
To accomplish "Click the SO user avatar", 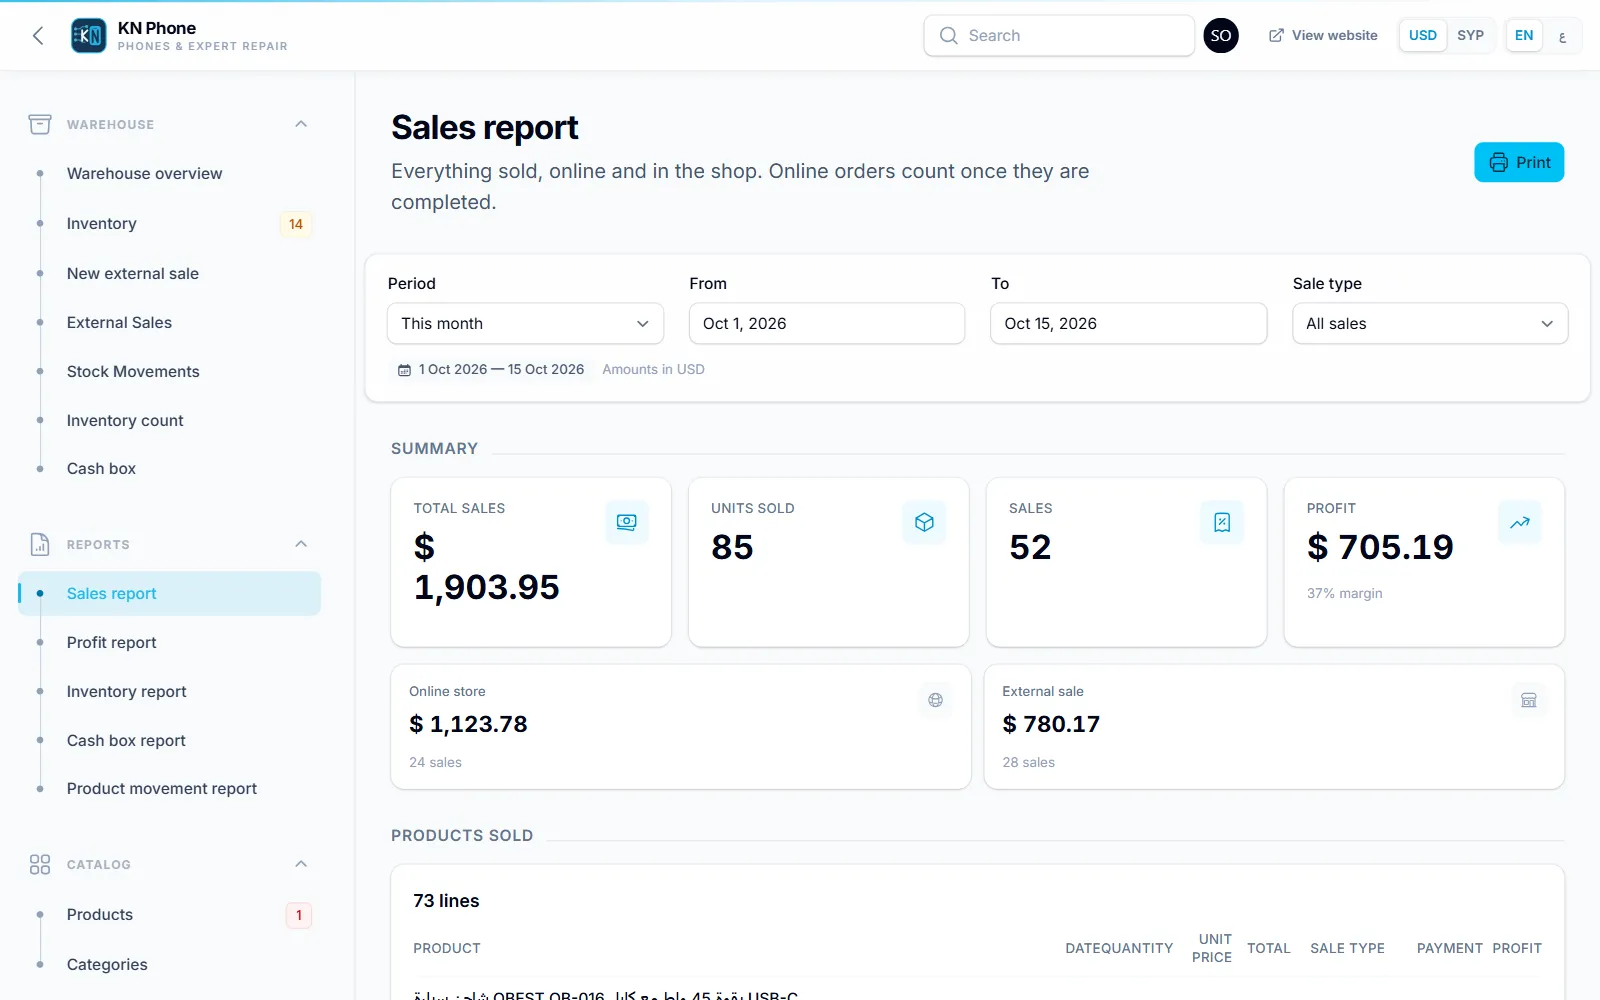I will pyautogui.click(x=1221, y=36).
